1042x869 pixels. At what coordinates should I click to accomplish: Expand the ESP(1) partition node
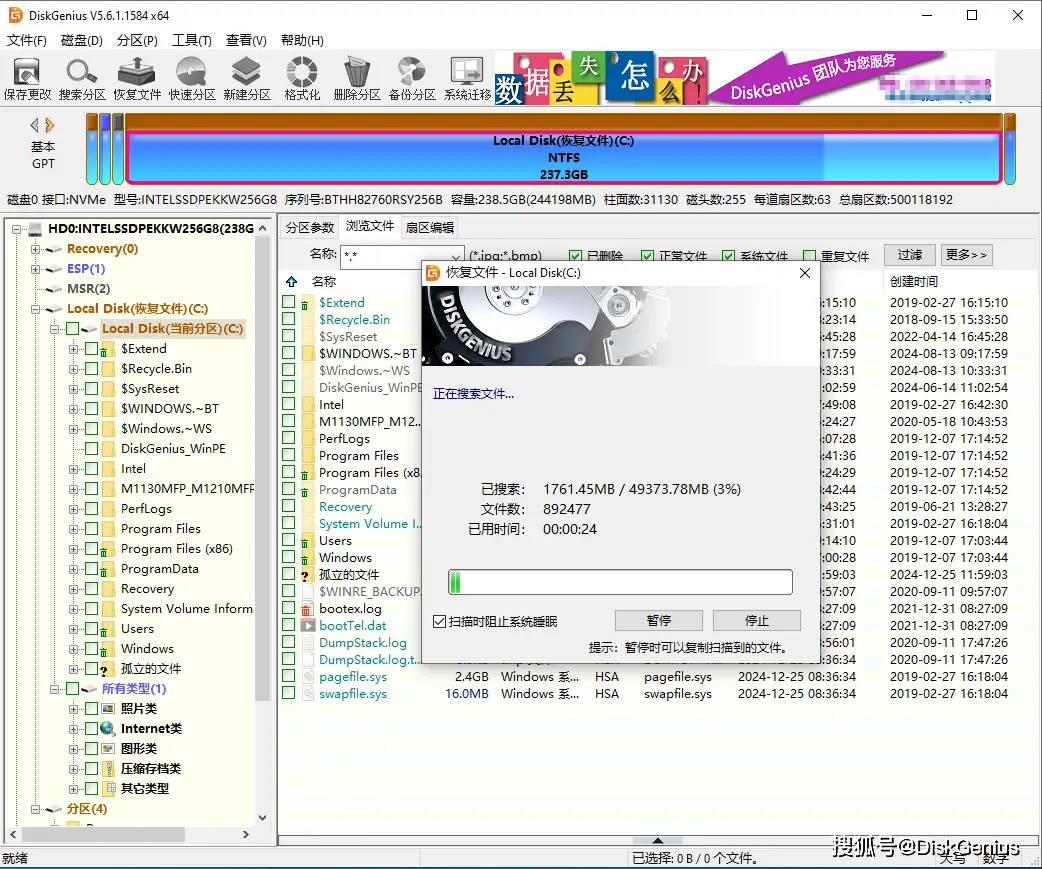(36, 269)
